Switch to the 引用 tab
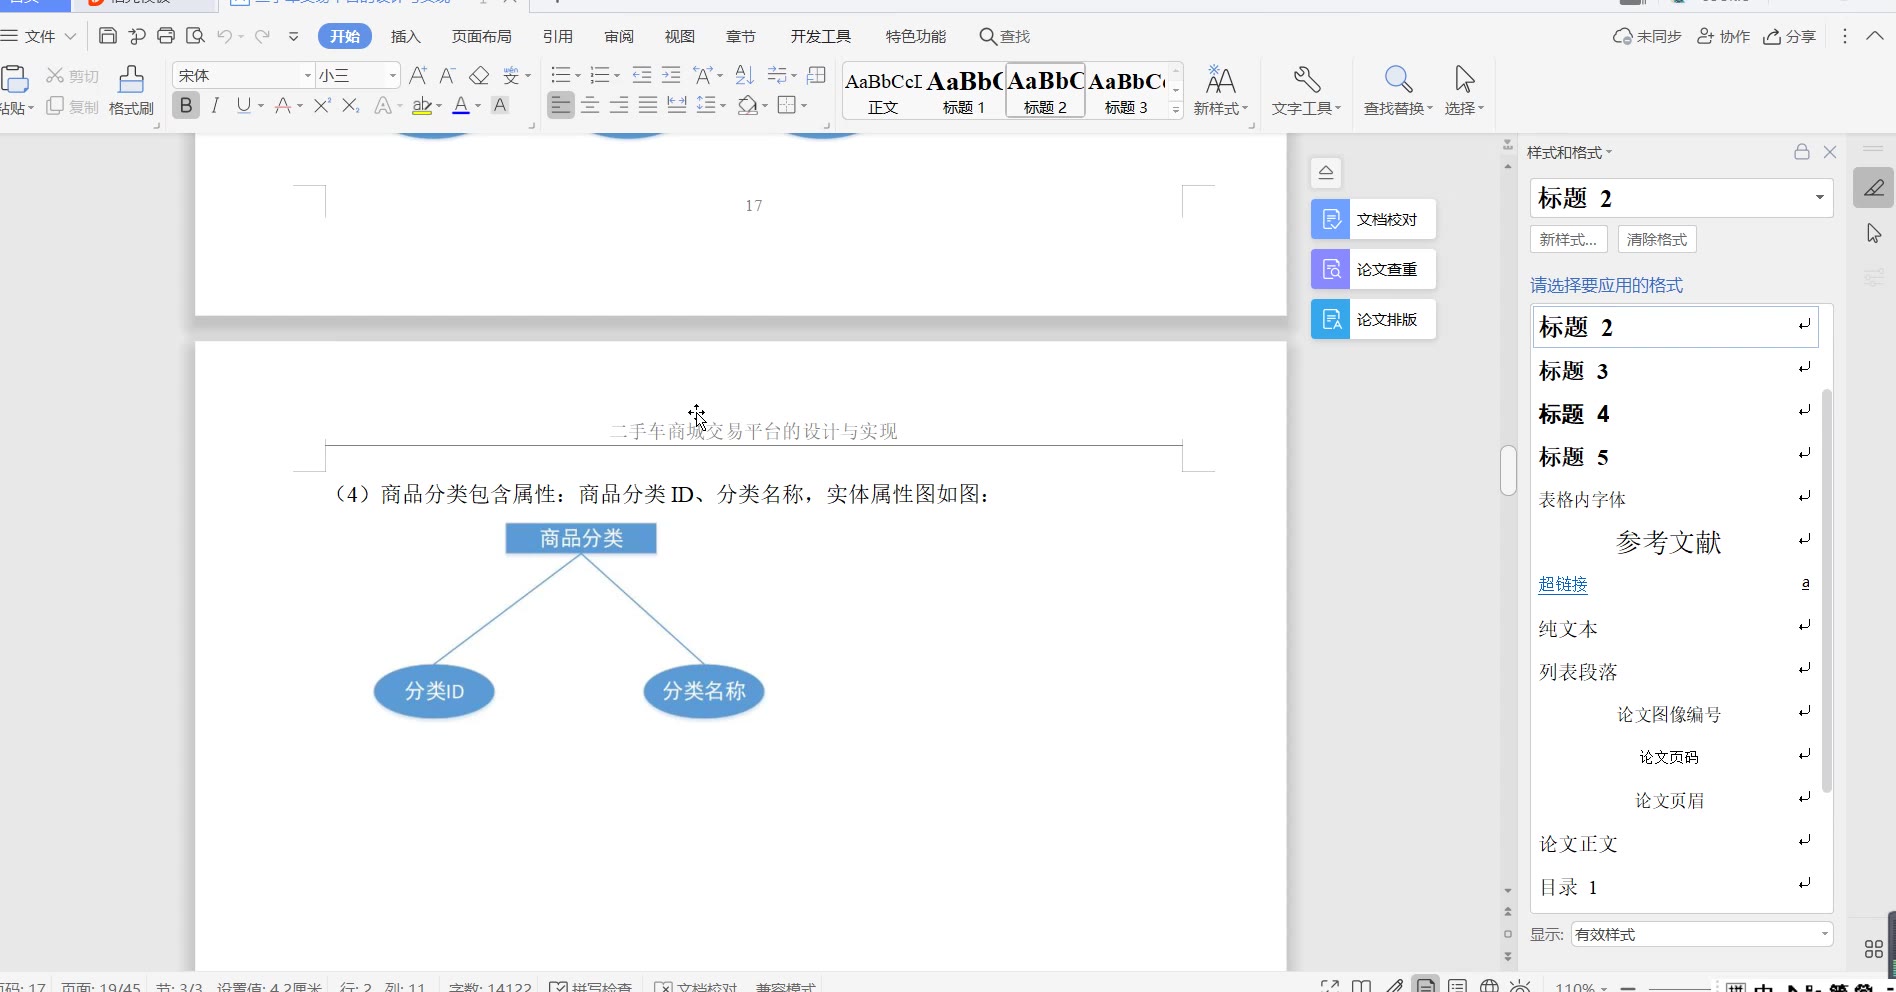The height and width of the screenshot is (992, 1896). click(x=557, y=36)
